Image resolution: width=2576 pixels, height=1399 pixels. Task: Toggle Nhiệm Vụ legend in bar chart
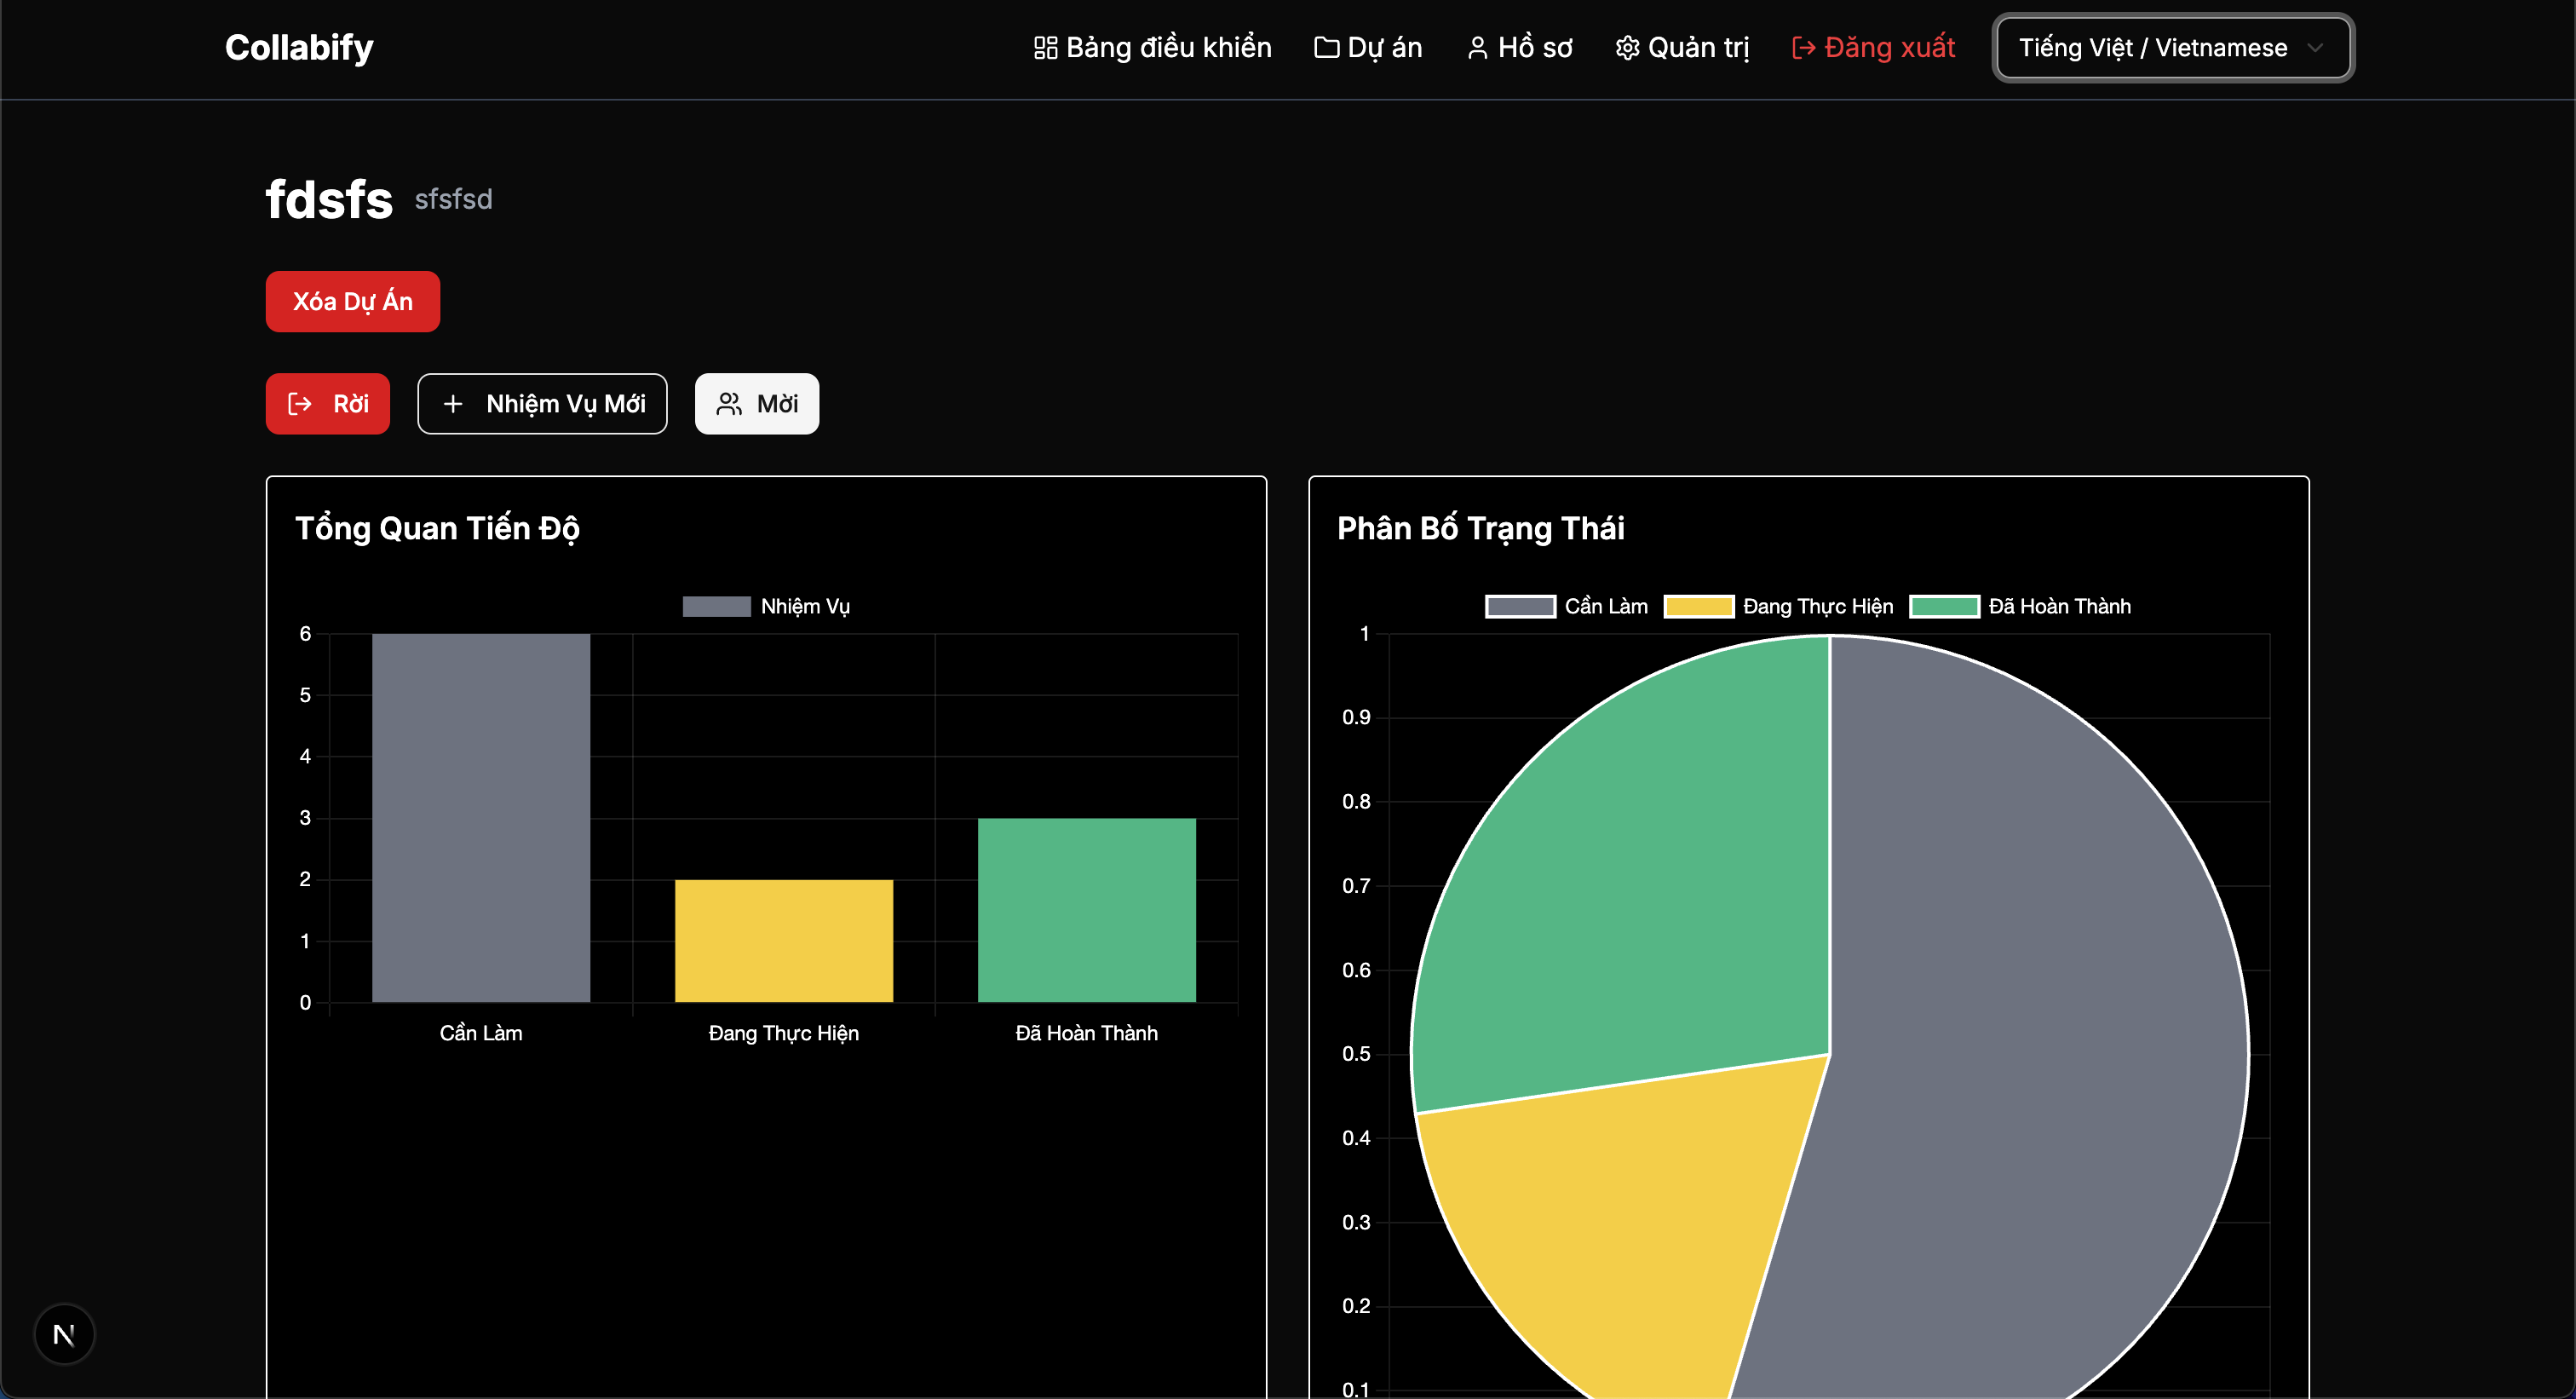(766, 606)
